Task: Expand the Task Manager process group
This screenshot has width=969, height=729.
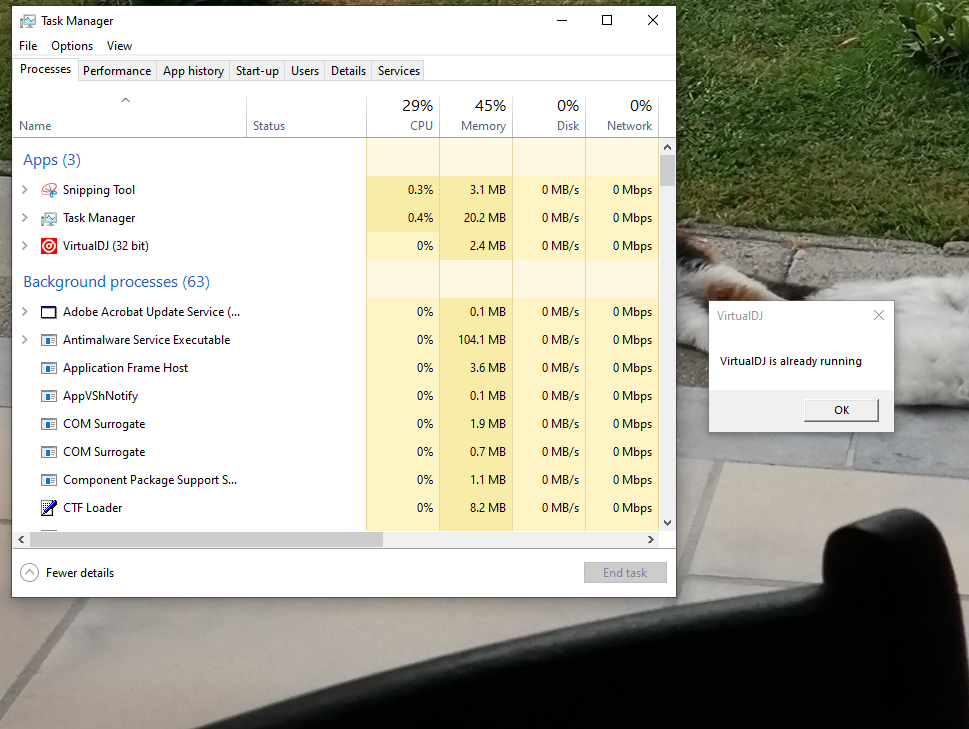Action: [x=25, y=217]
